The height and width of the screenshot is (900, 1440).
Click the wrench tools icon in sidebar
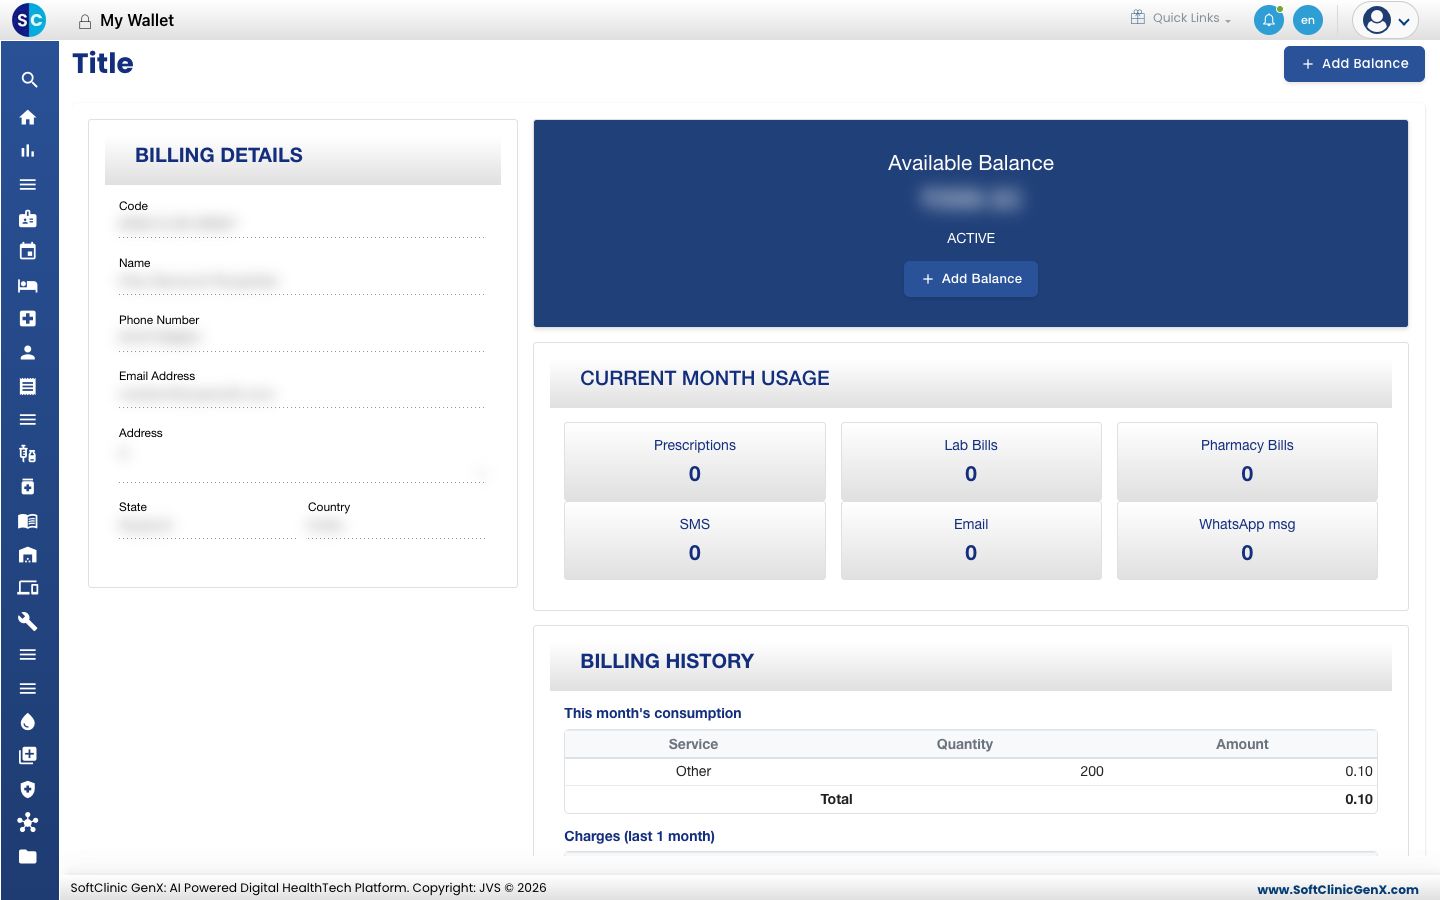(28, 621)
